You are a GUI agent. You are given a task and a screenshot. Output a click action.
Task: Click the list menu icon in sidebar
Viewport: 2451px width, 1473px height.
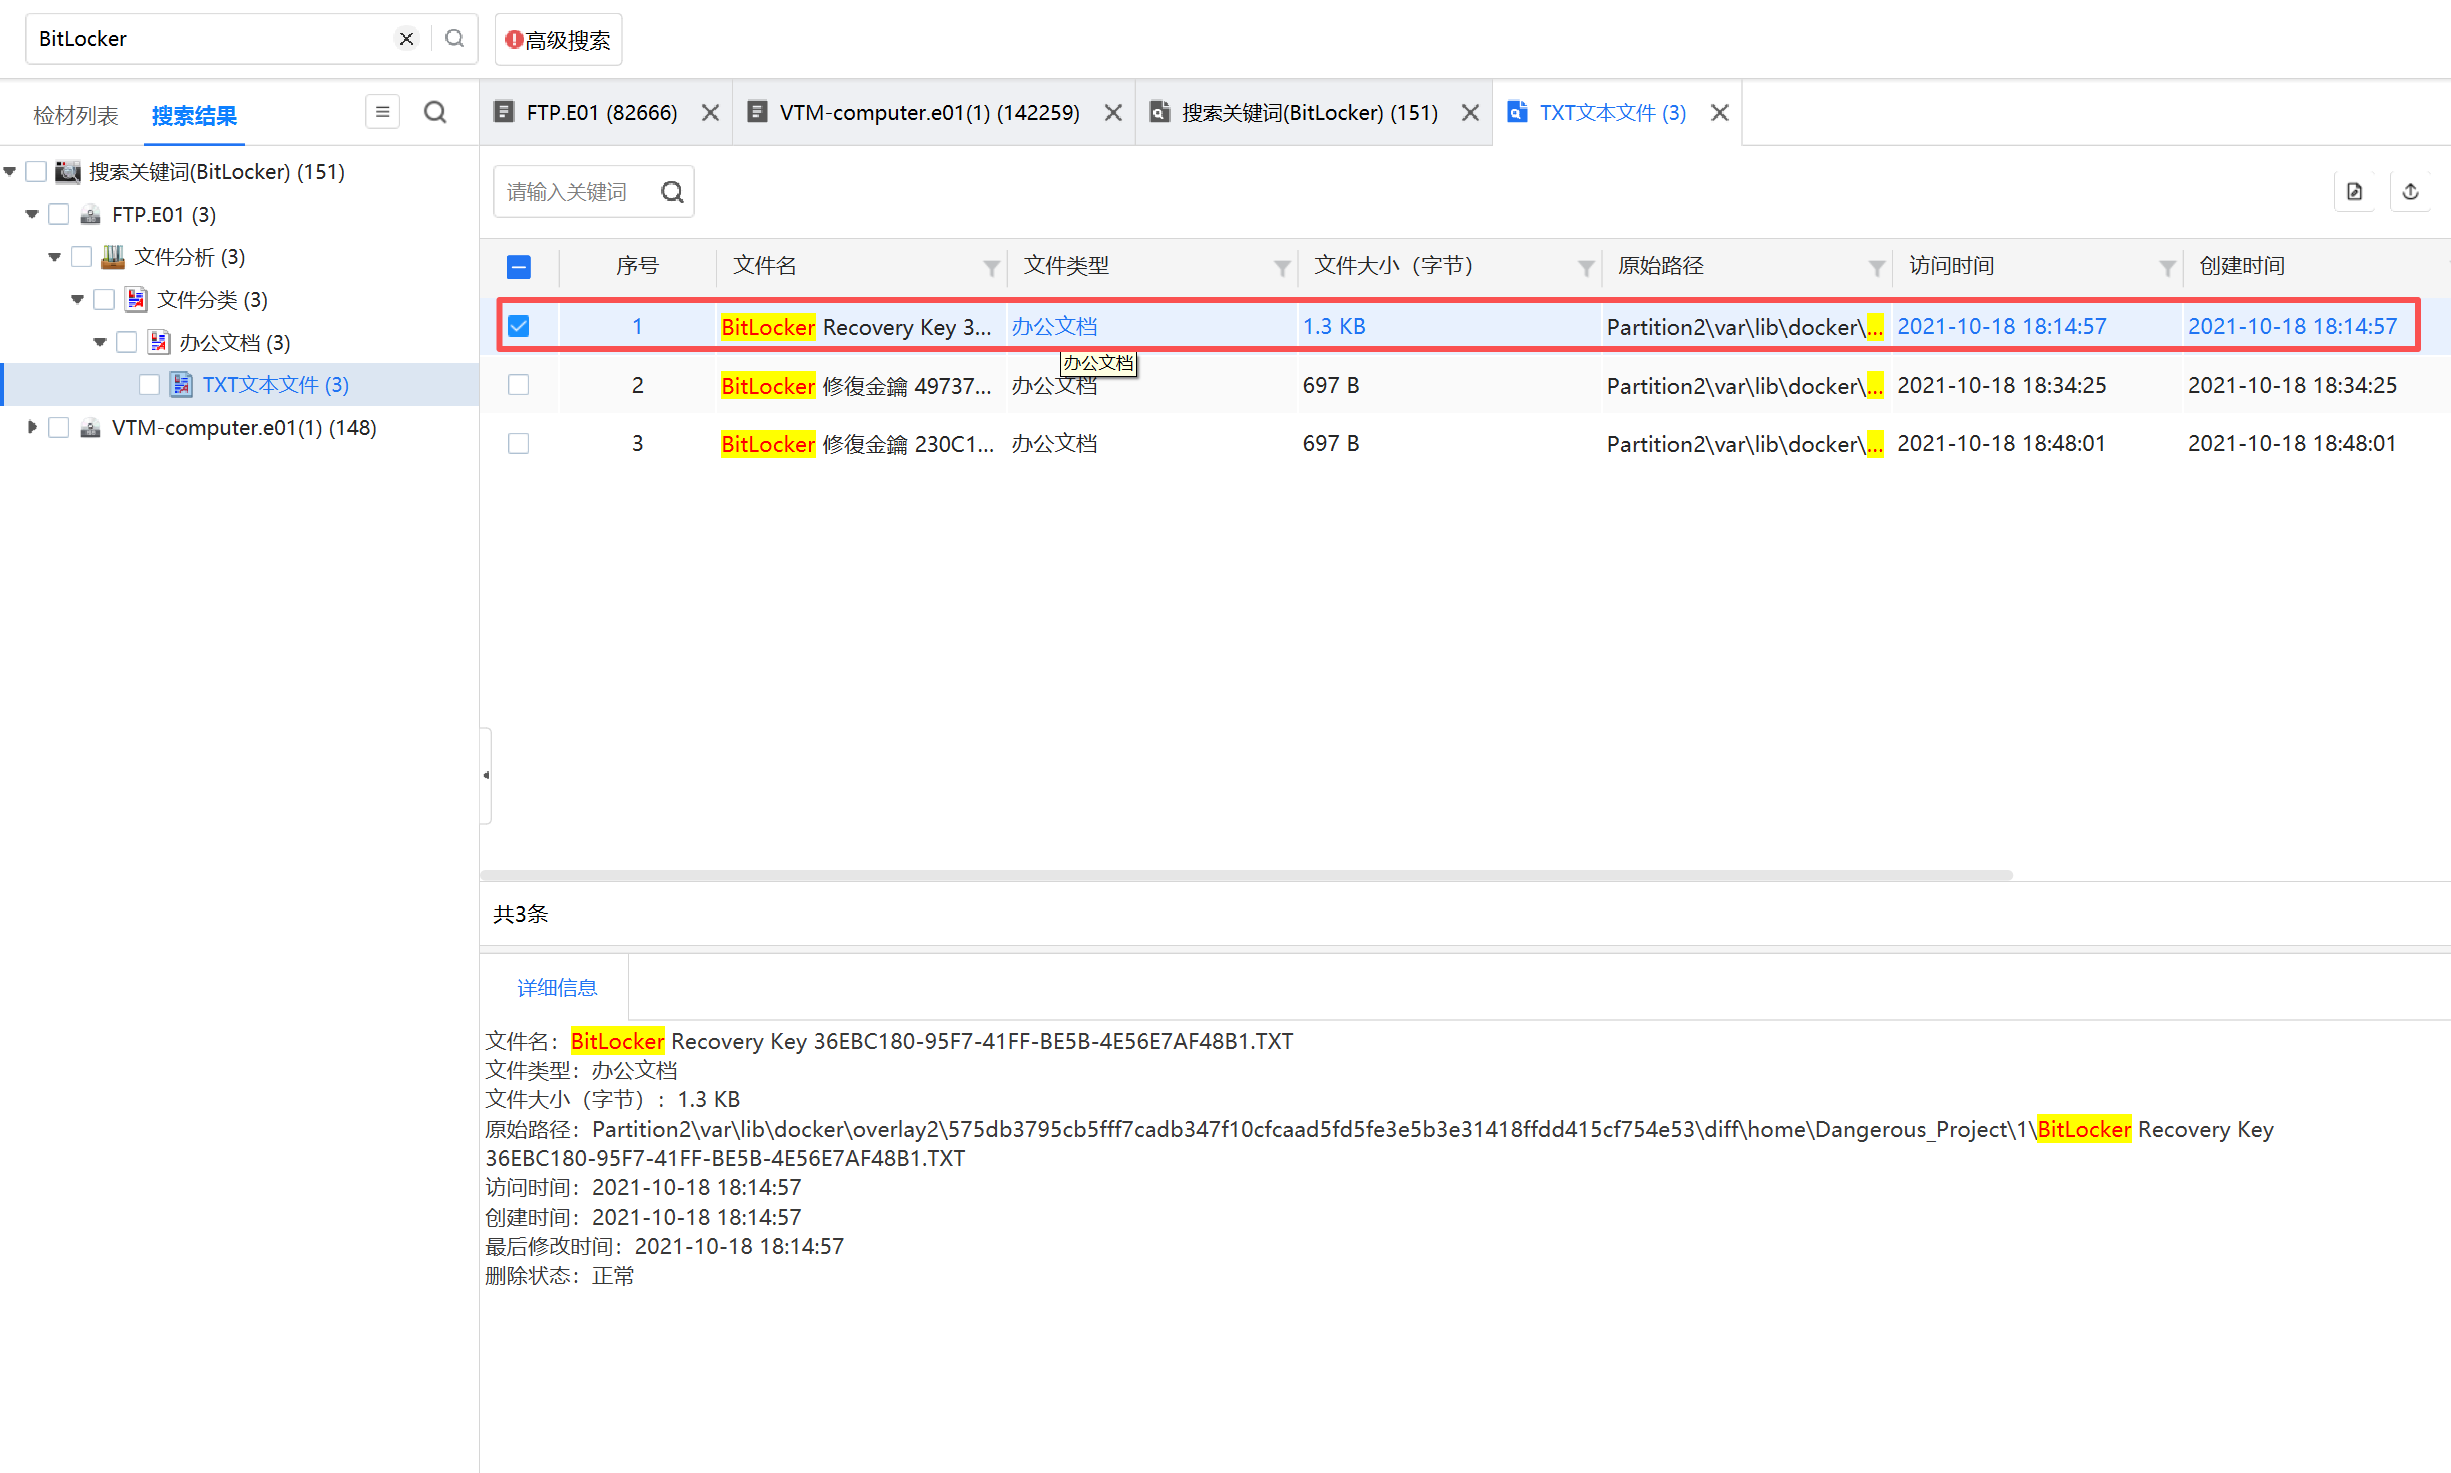[x=382, y=112]
